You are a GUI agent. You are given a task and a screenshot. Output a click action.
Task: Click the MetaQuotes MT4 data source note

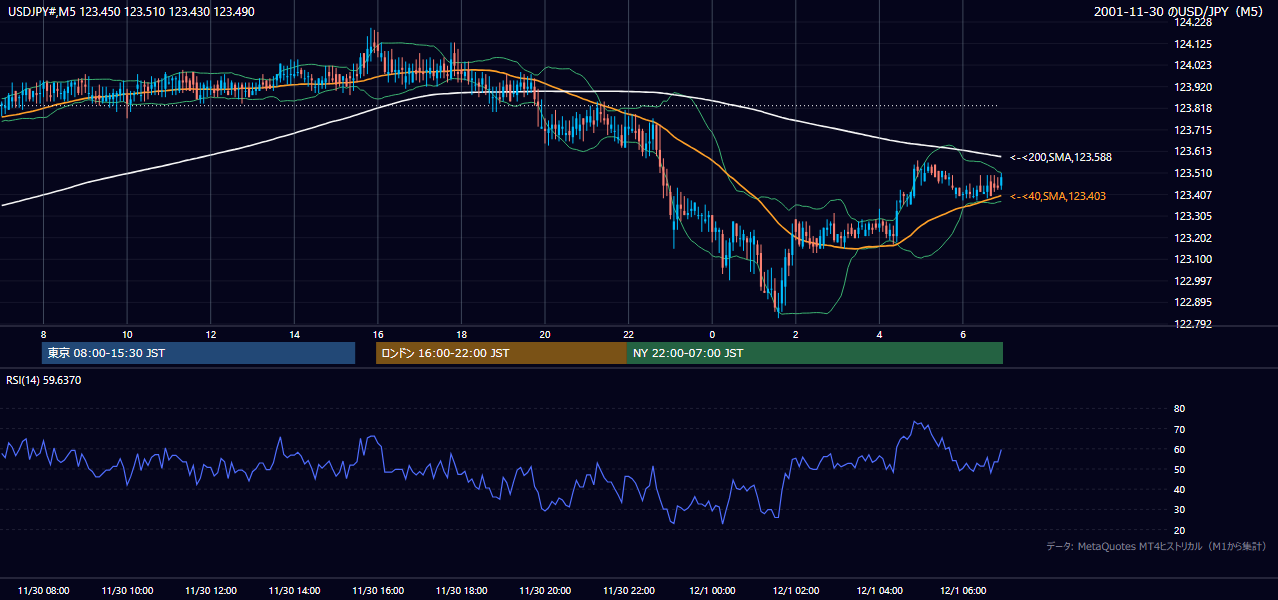1156,546
